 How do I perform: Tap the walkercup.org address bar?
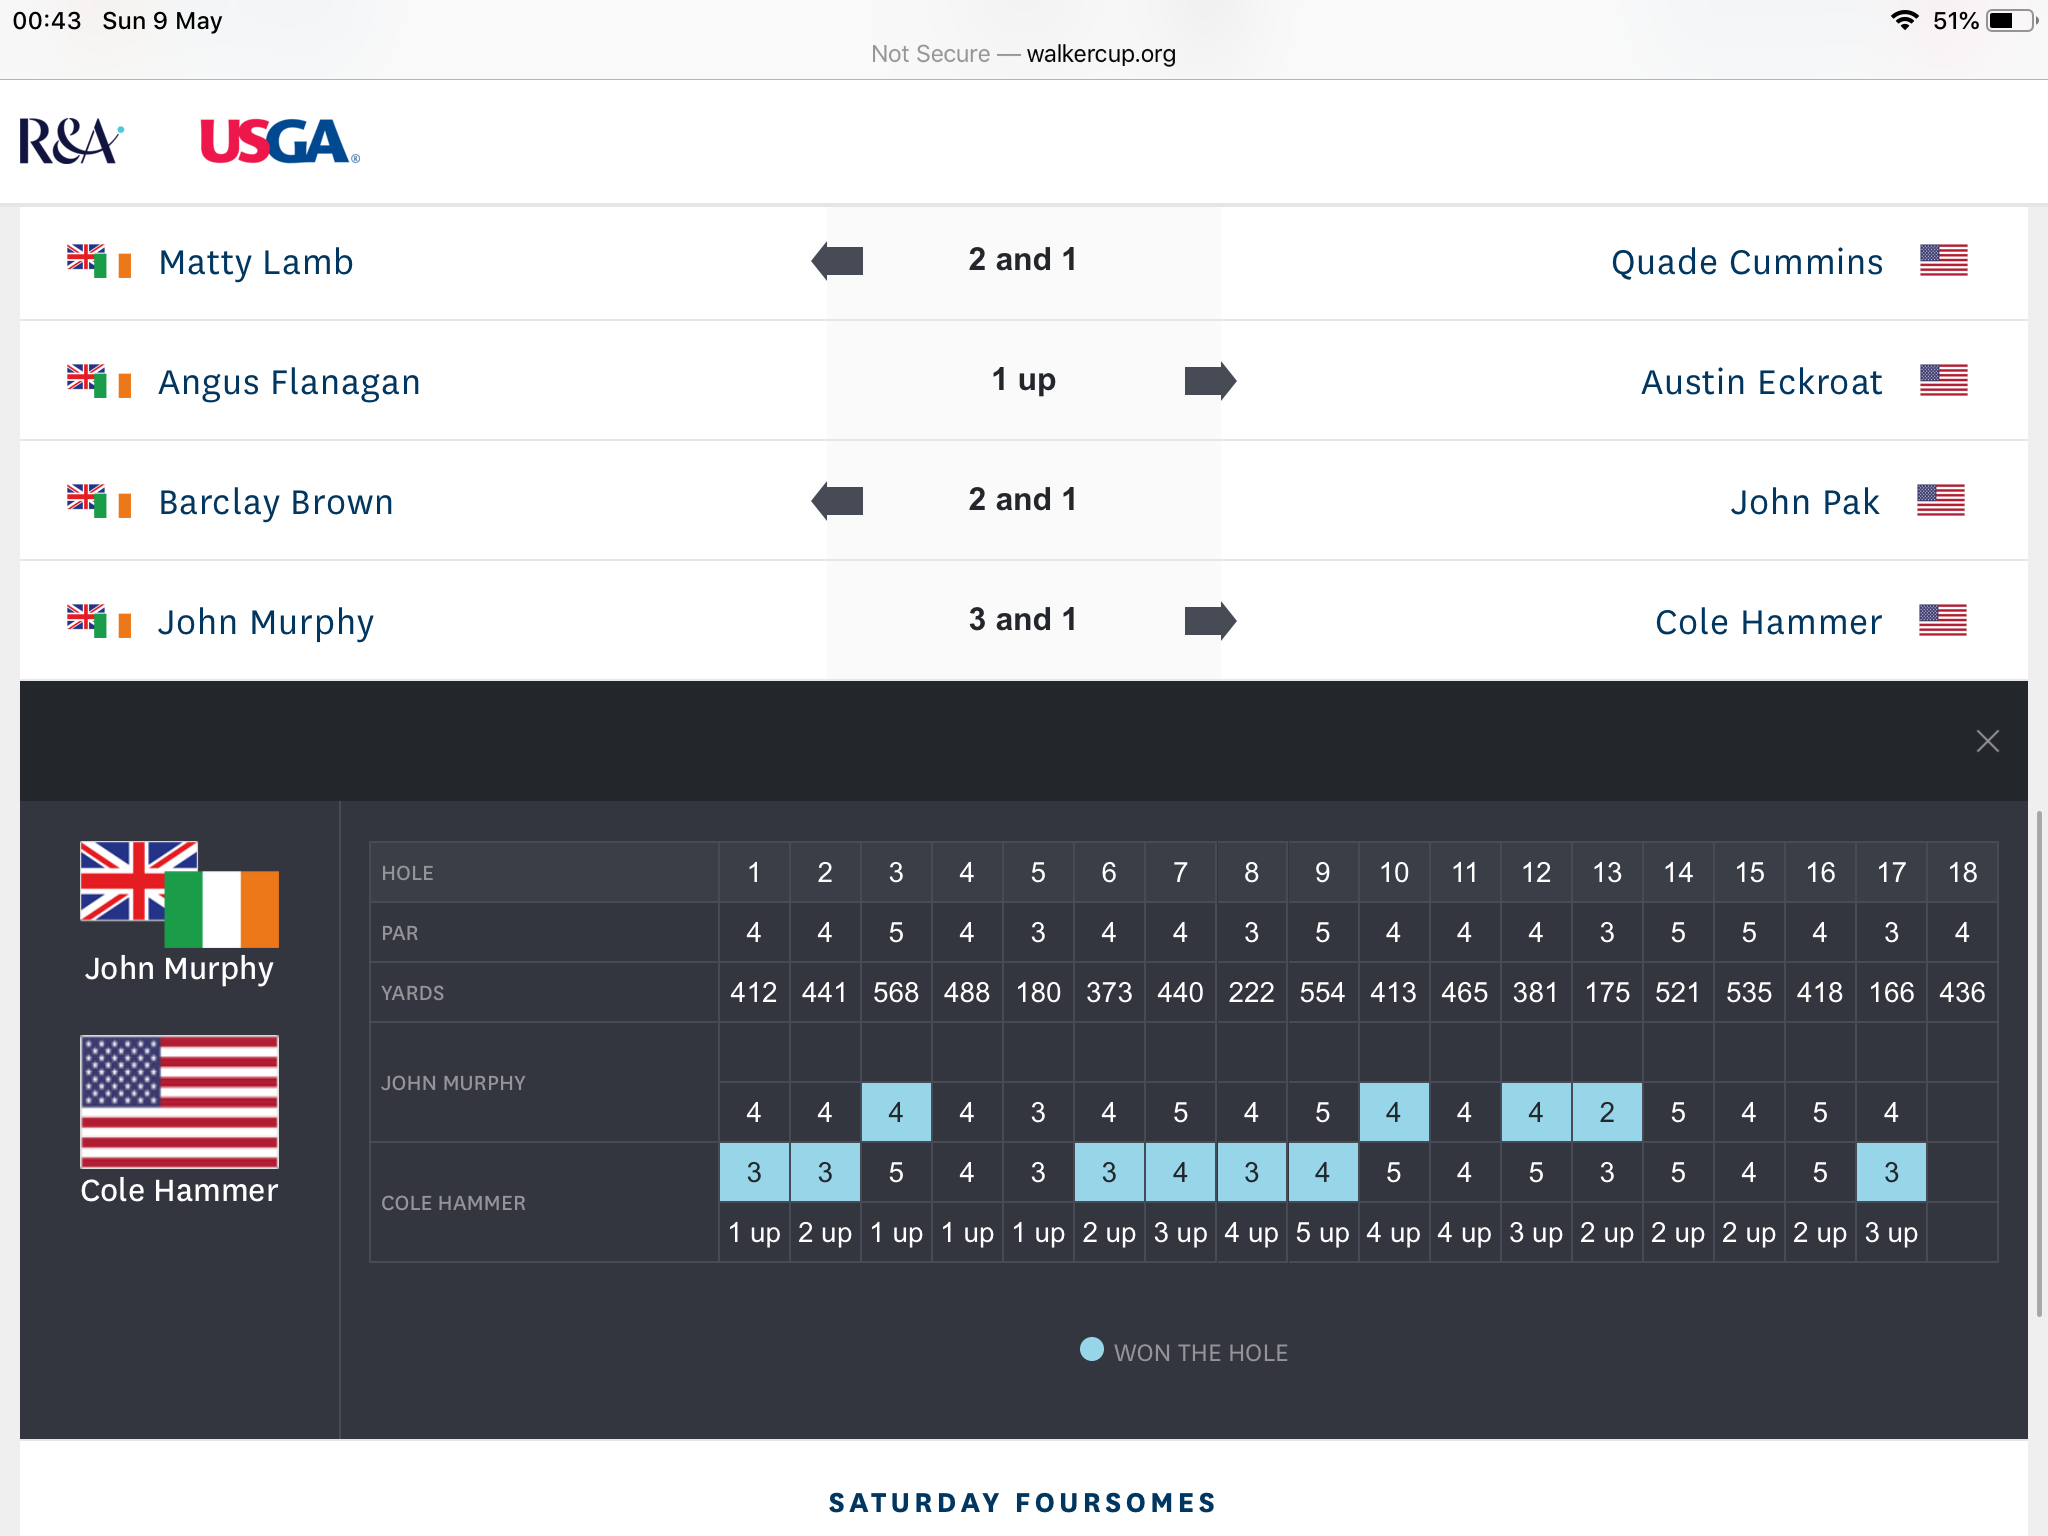[x=1023, y=54]
